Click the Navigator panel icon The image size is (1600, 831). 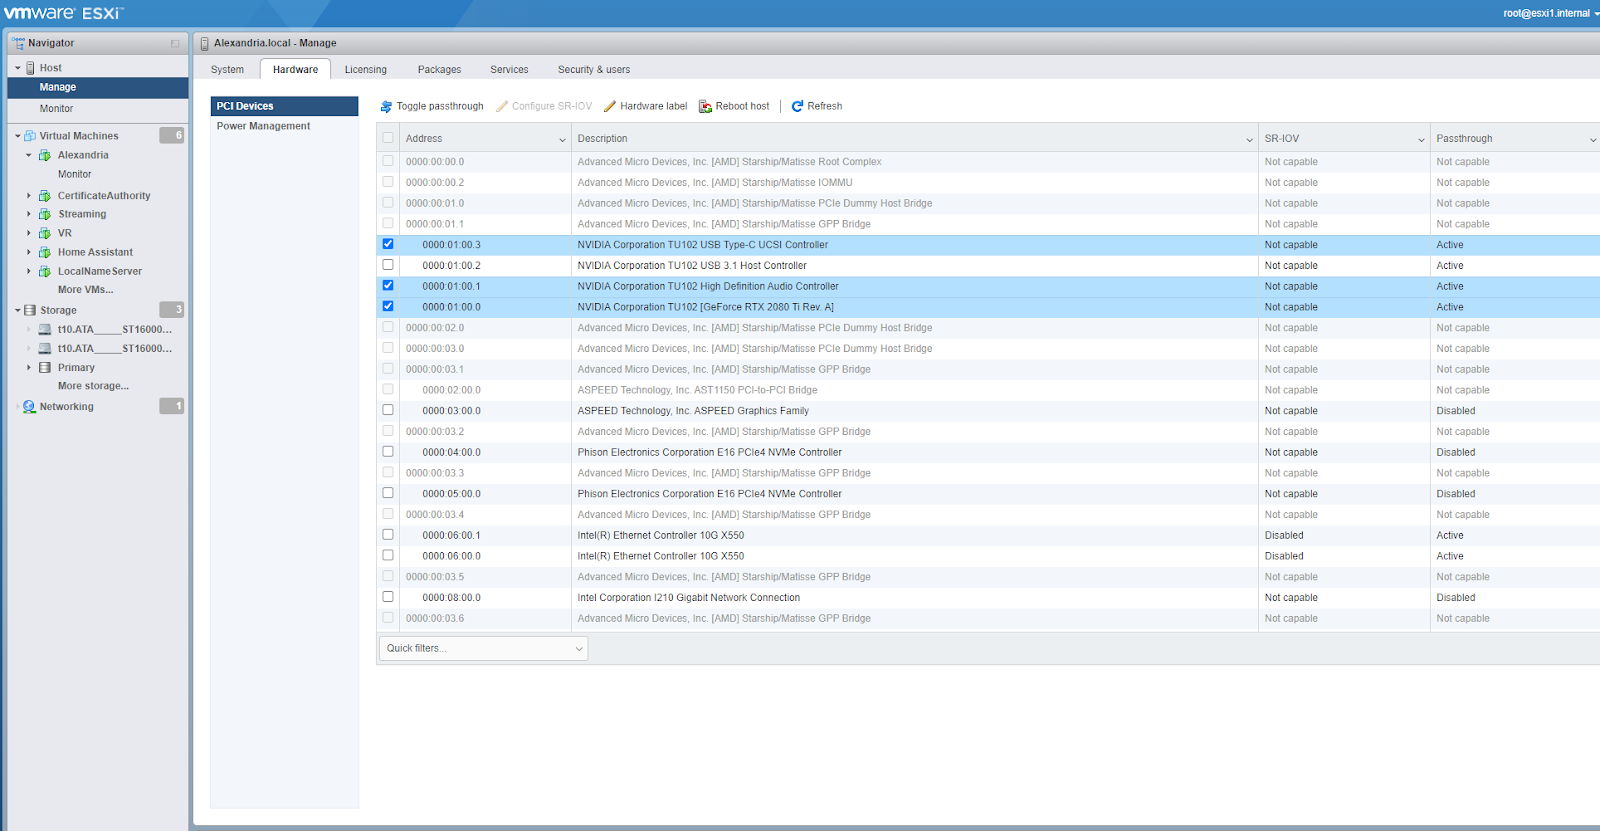(18, 43)
